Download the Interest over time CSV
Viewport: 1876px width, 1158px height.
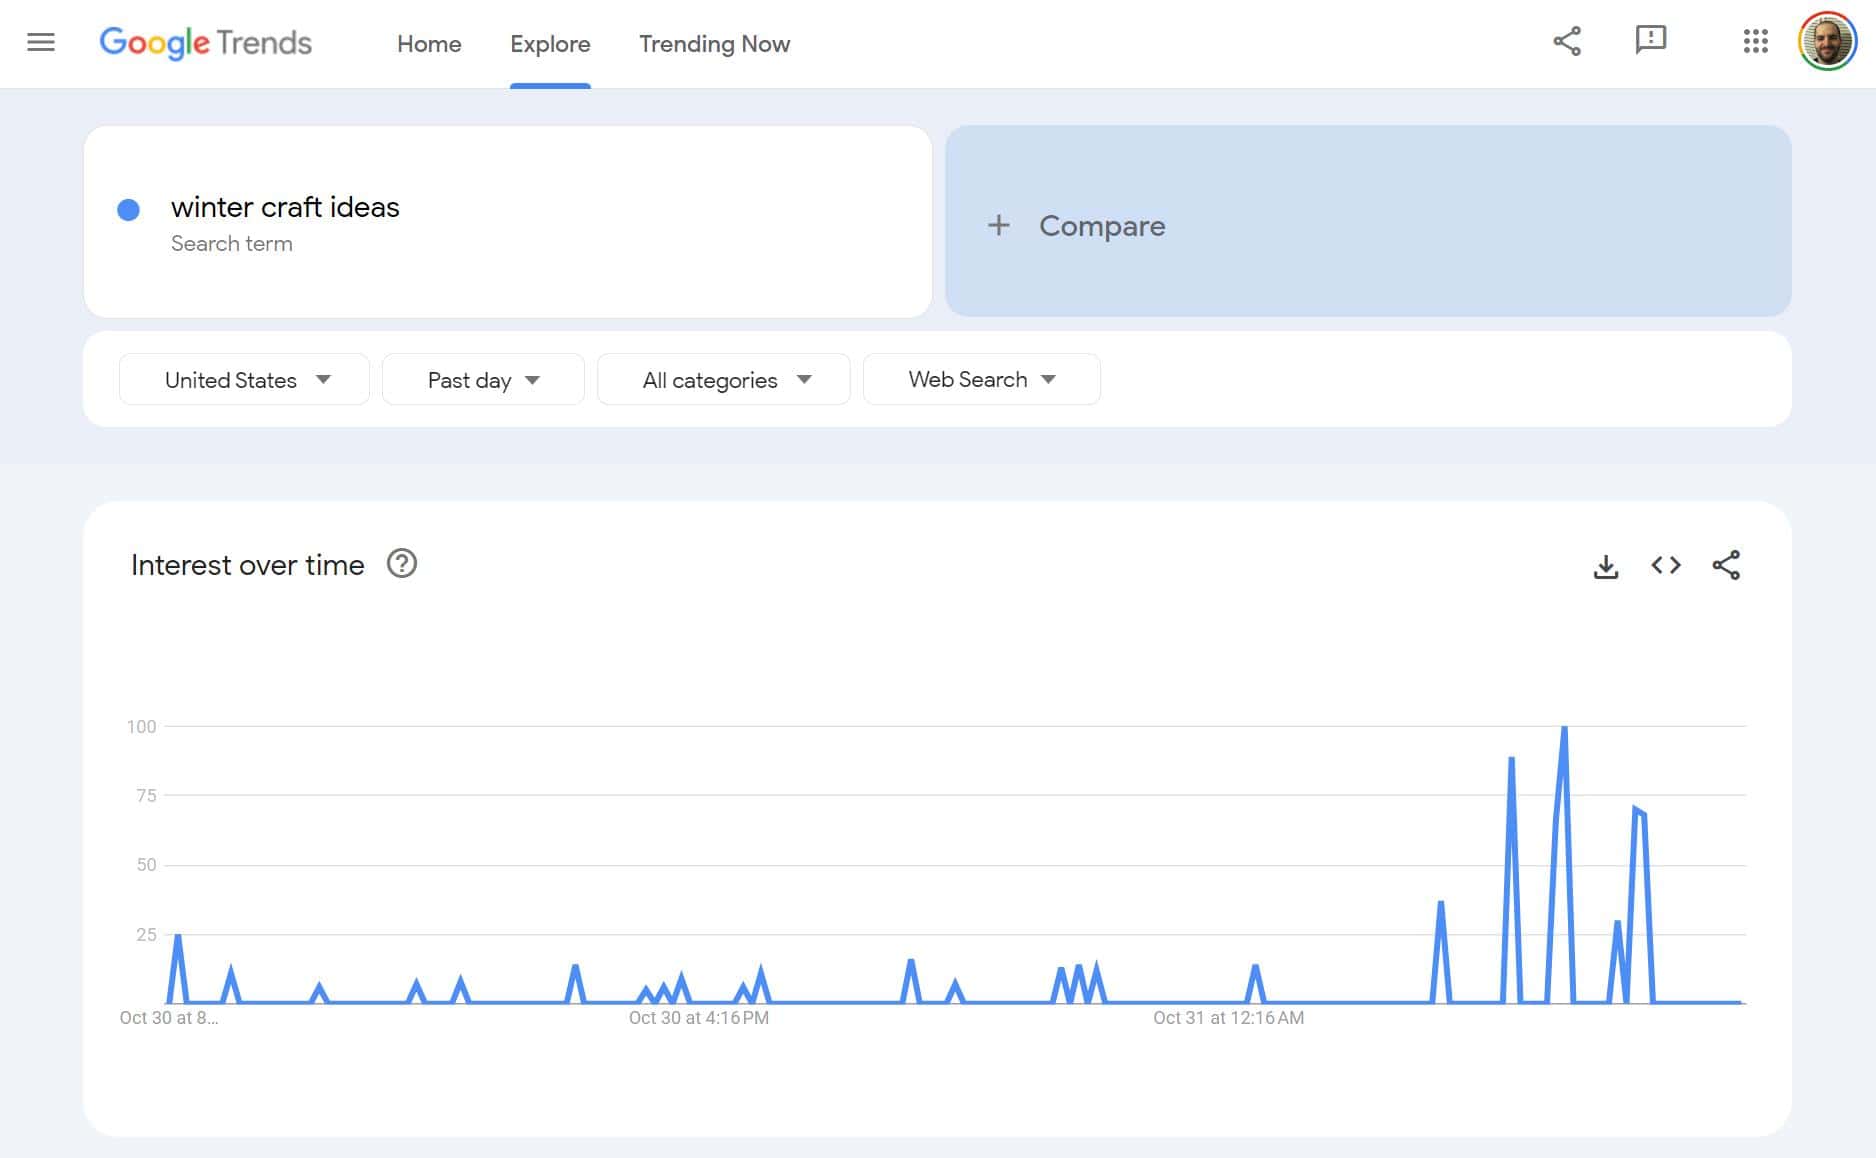1606,566
